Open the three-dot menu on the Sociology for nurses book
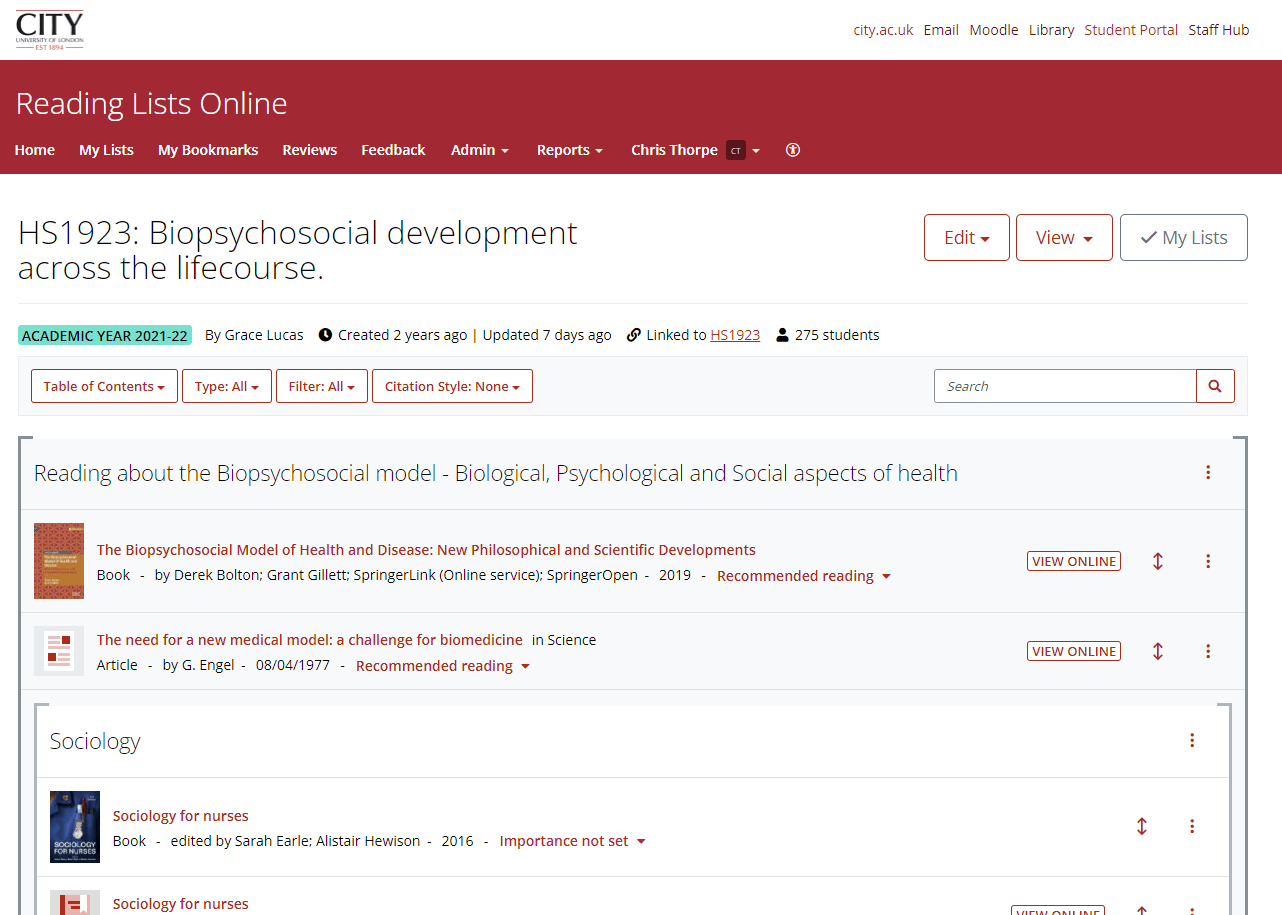The height and width of the screenshot is (915, 1282). point(1192,827)
